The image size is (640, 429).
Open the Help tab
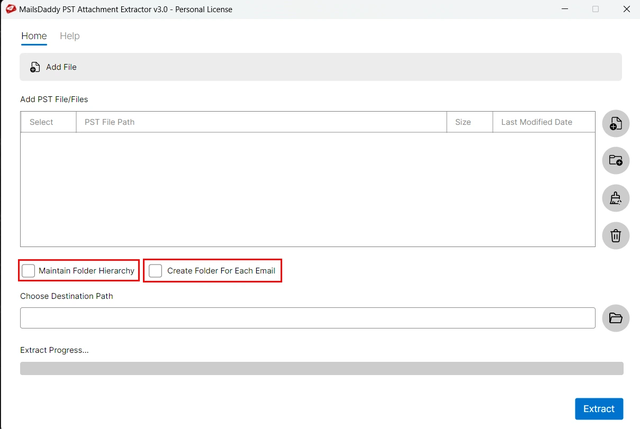click(70, 36)
